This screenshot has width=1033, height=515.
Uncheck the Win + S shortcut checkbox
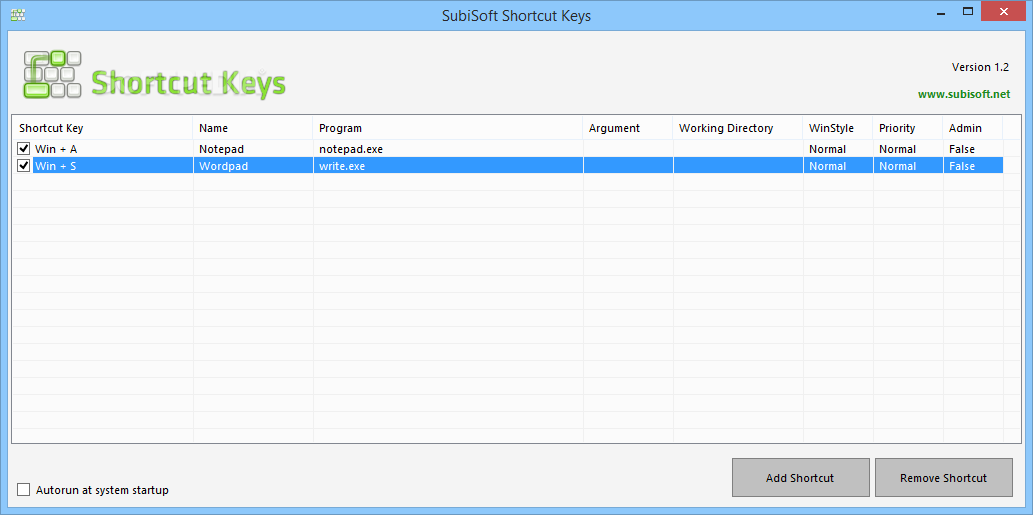click(x=24, y=166)
